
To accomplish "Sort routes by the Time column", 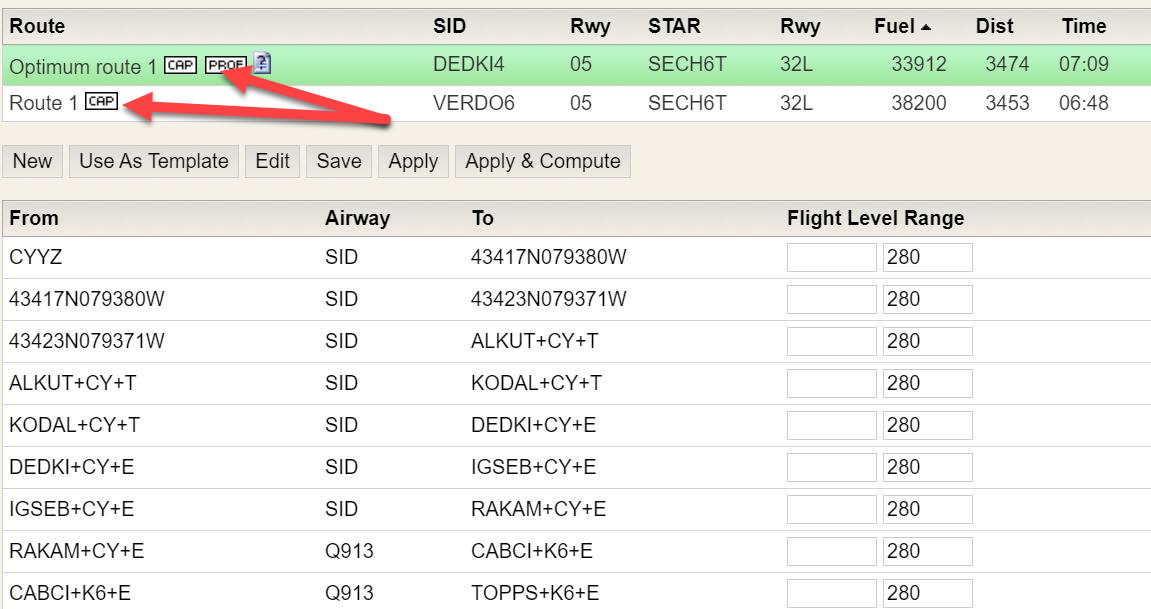I will [1083, 26].
